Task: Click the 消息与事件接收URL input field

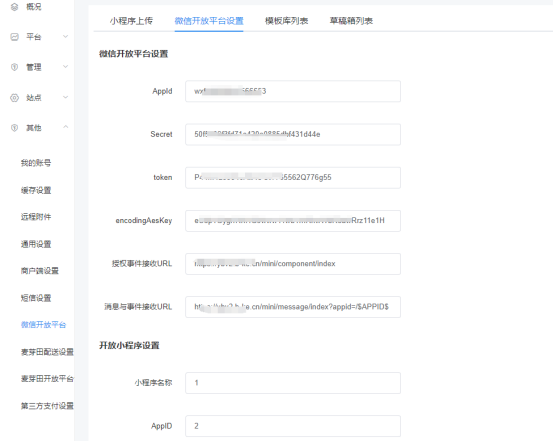Action: coord(293,307)
